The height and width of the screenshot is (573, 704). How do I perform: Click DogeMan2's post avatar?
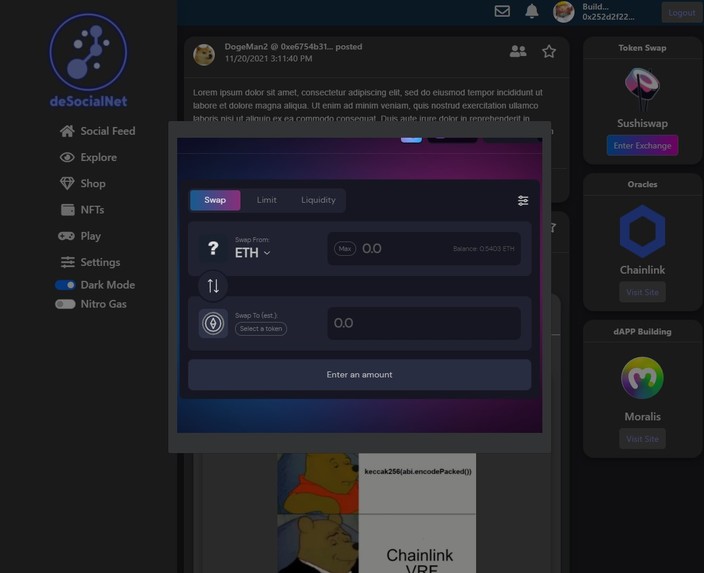point(204,55)
